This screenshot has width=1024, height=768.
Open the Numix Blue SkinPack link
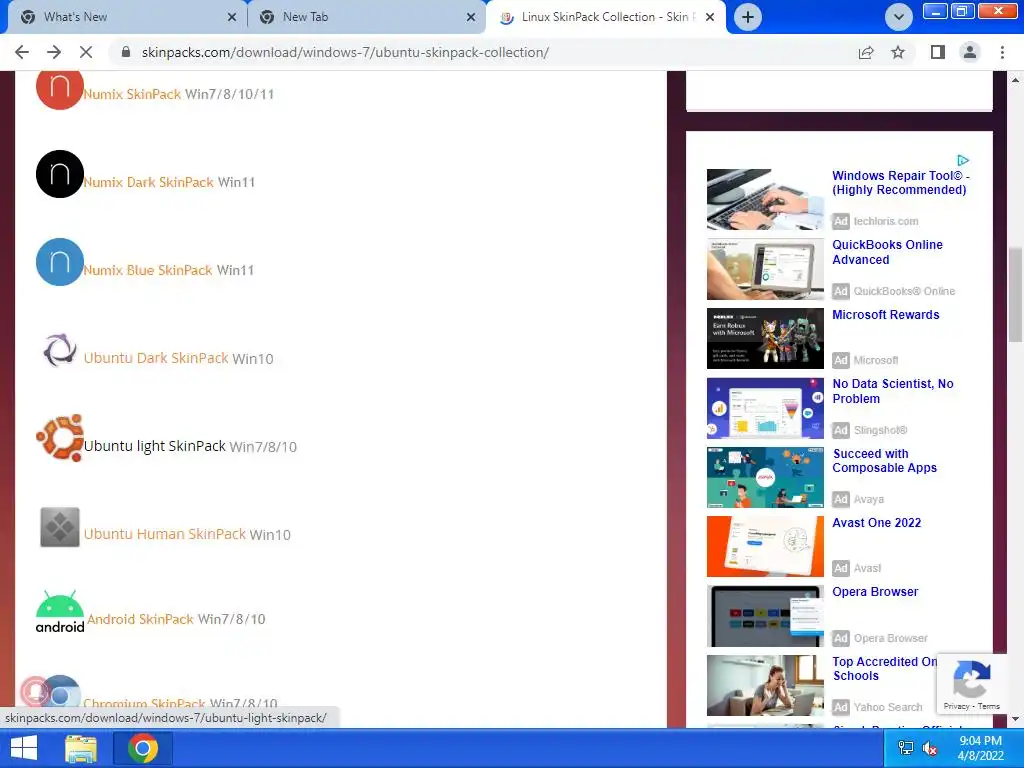pos(148,270)
